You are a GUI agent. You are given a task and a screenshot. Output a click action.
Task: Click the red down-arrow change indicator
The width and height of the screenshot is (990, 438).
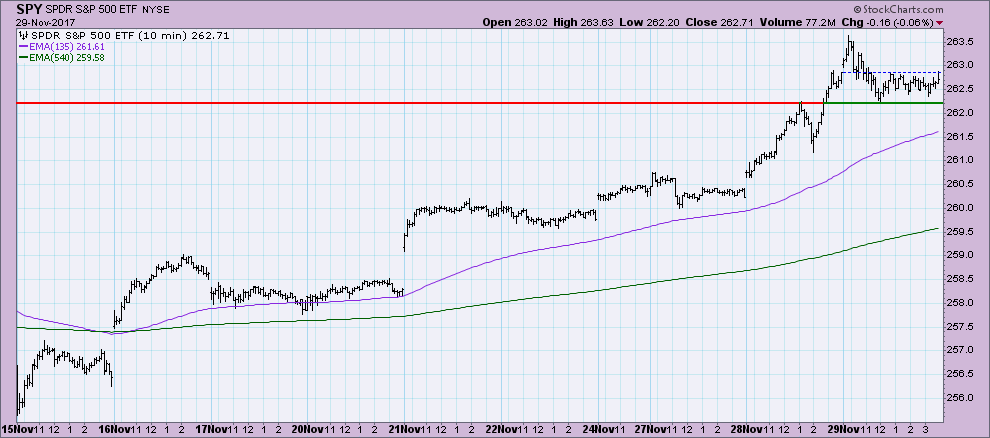click(x=940, y=23)
